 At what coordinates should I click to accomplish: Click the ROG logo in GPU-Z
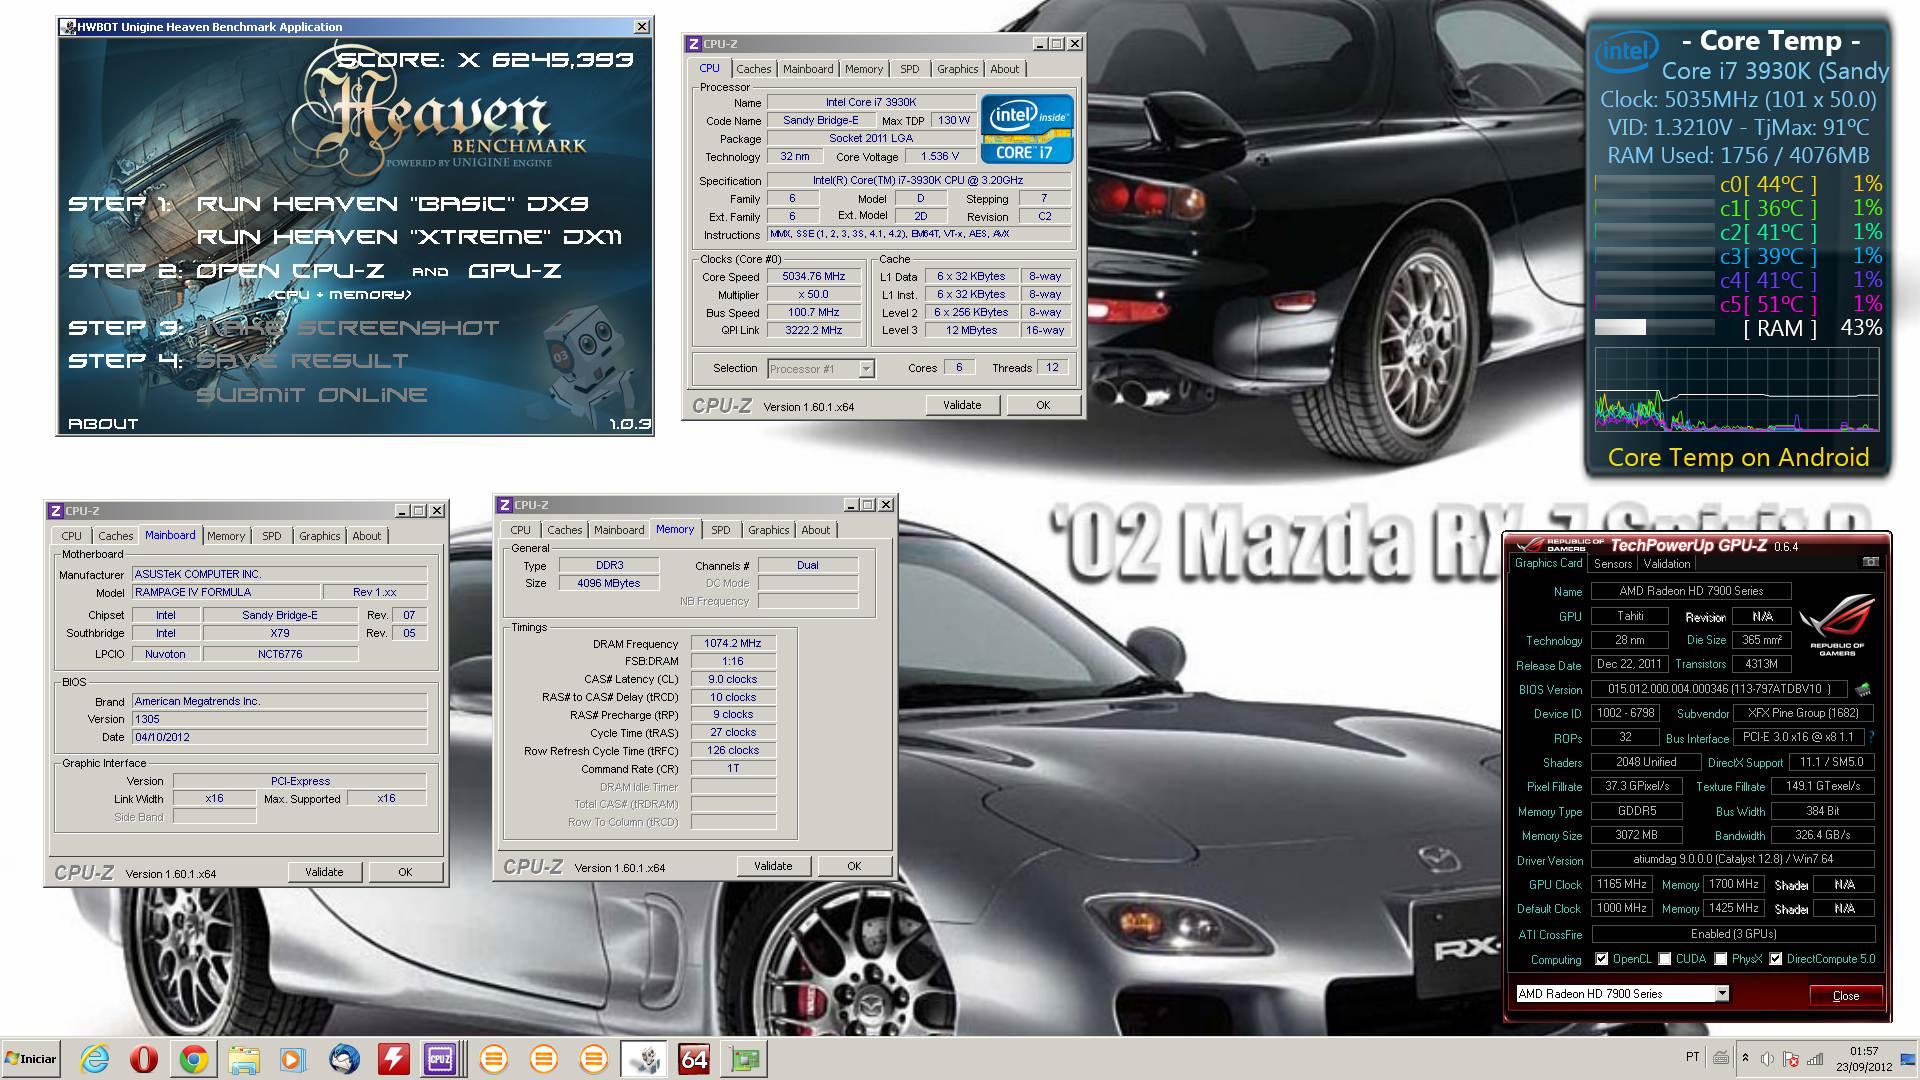pyautogui.click(x=1836, y=624)
